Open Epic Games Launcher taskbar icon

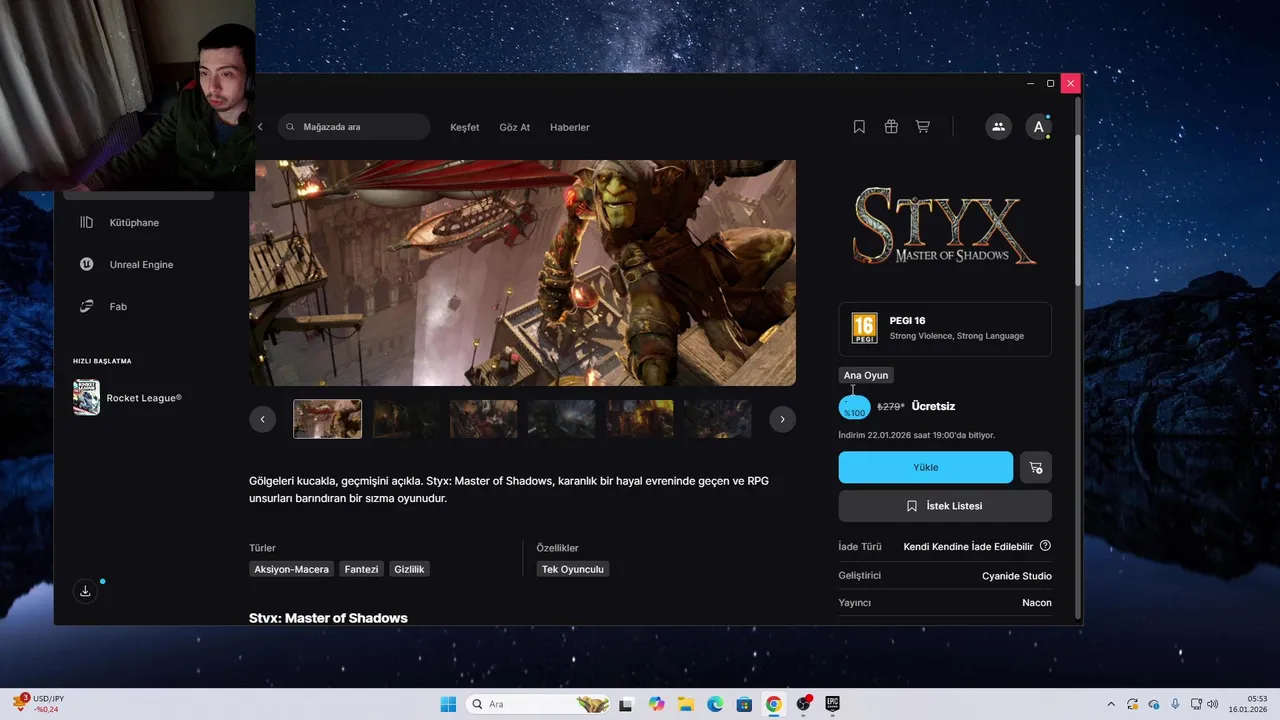832,704
